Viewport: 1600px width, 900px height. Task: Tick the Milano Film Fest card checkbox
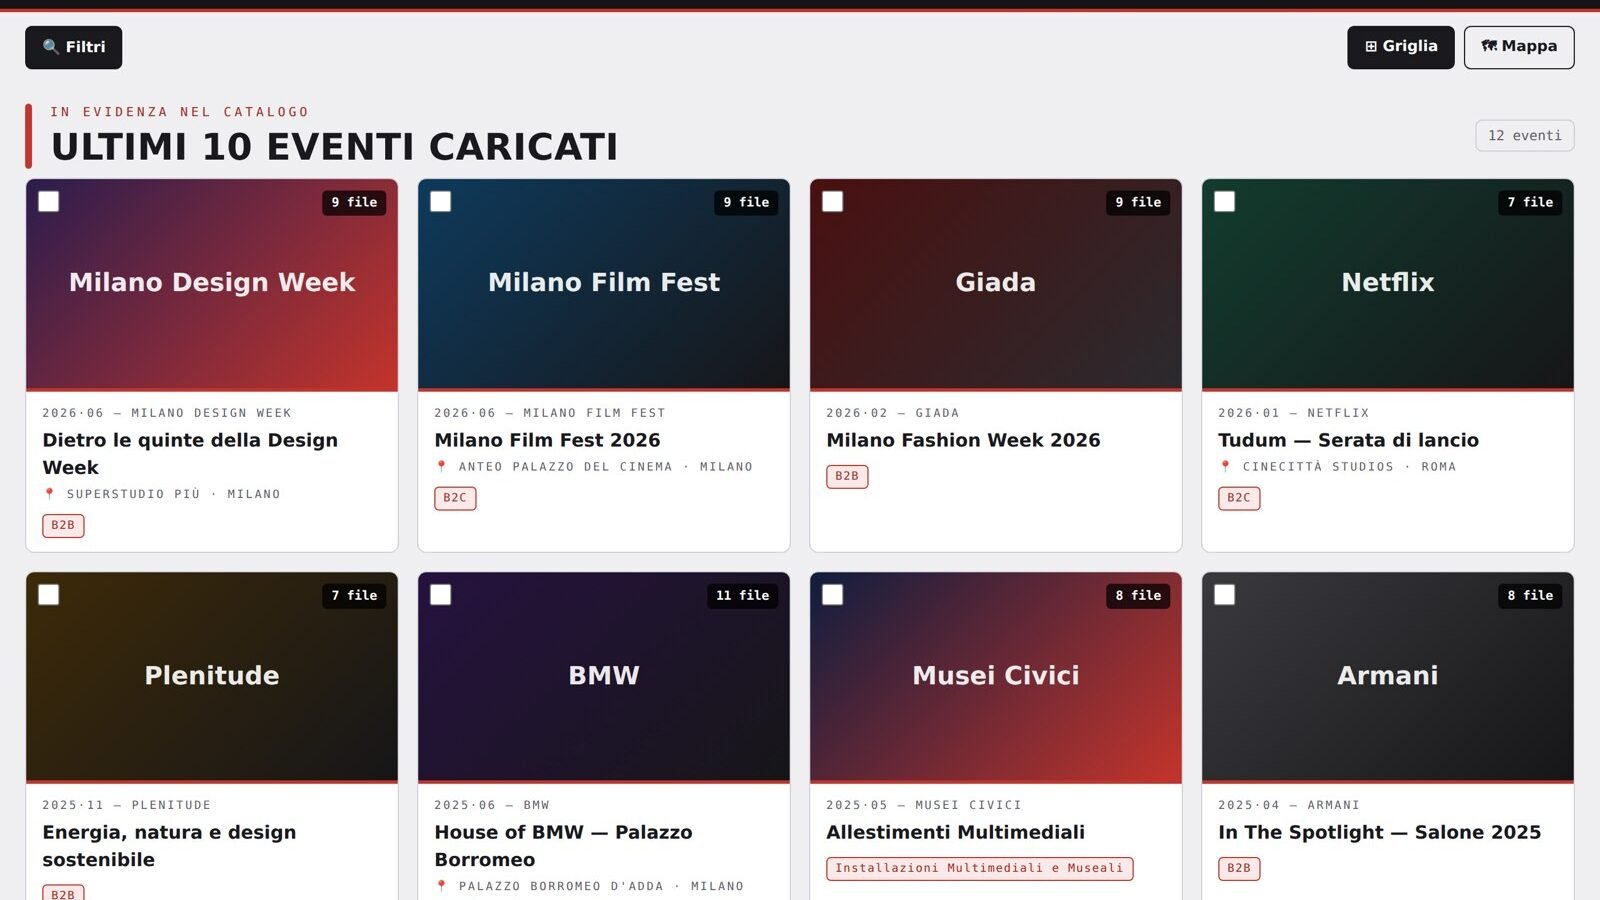pos(440,201)
